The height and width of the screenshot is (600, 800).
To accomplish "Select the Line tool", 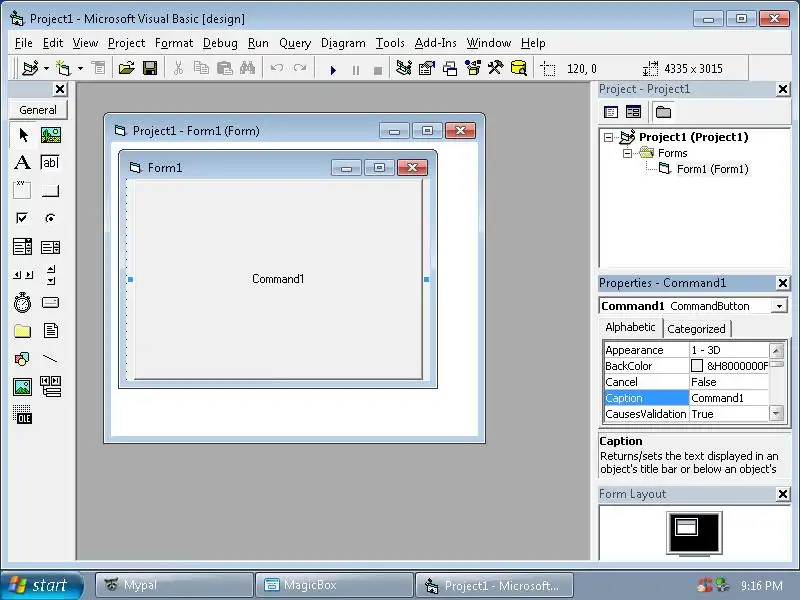I will (51, 359).
